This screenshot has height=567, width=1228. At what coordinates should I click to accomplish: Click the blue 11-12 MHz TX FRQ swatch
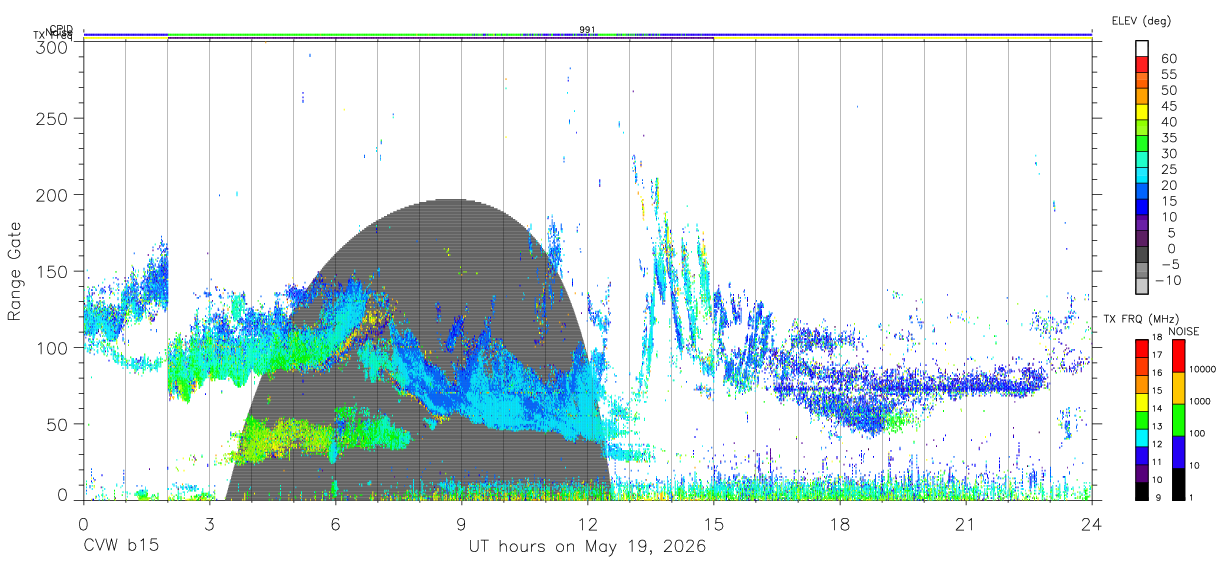(x=1141, y=454)
